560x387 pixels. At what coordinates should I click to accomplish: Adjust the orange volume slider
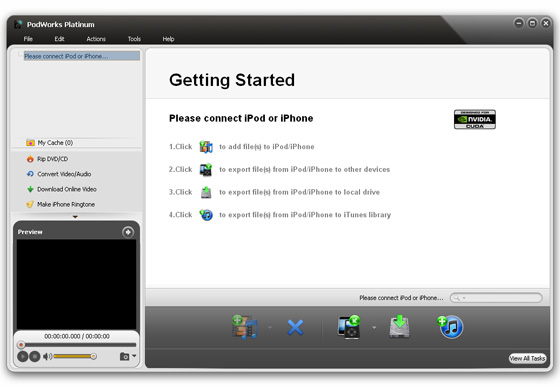click(74, 356)
